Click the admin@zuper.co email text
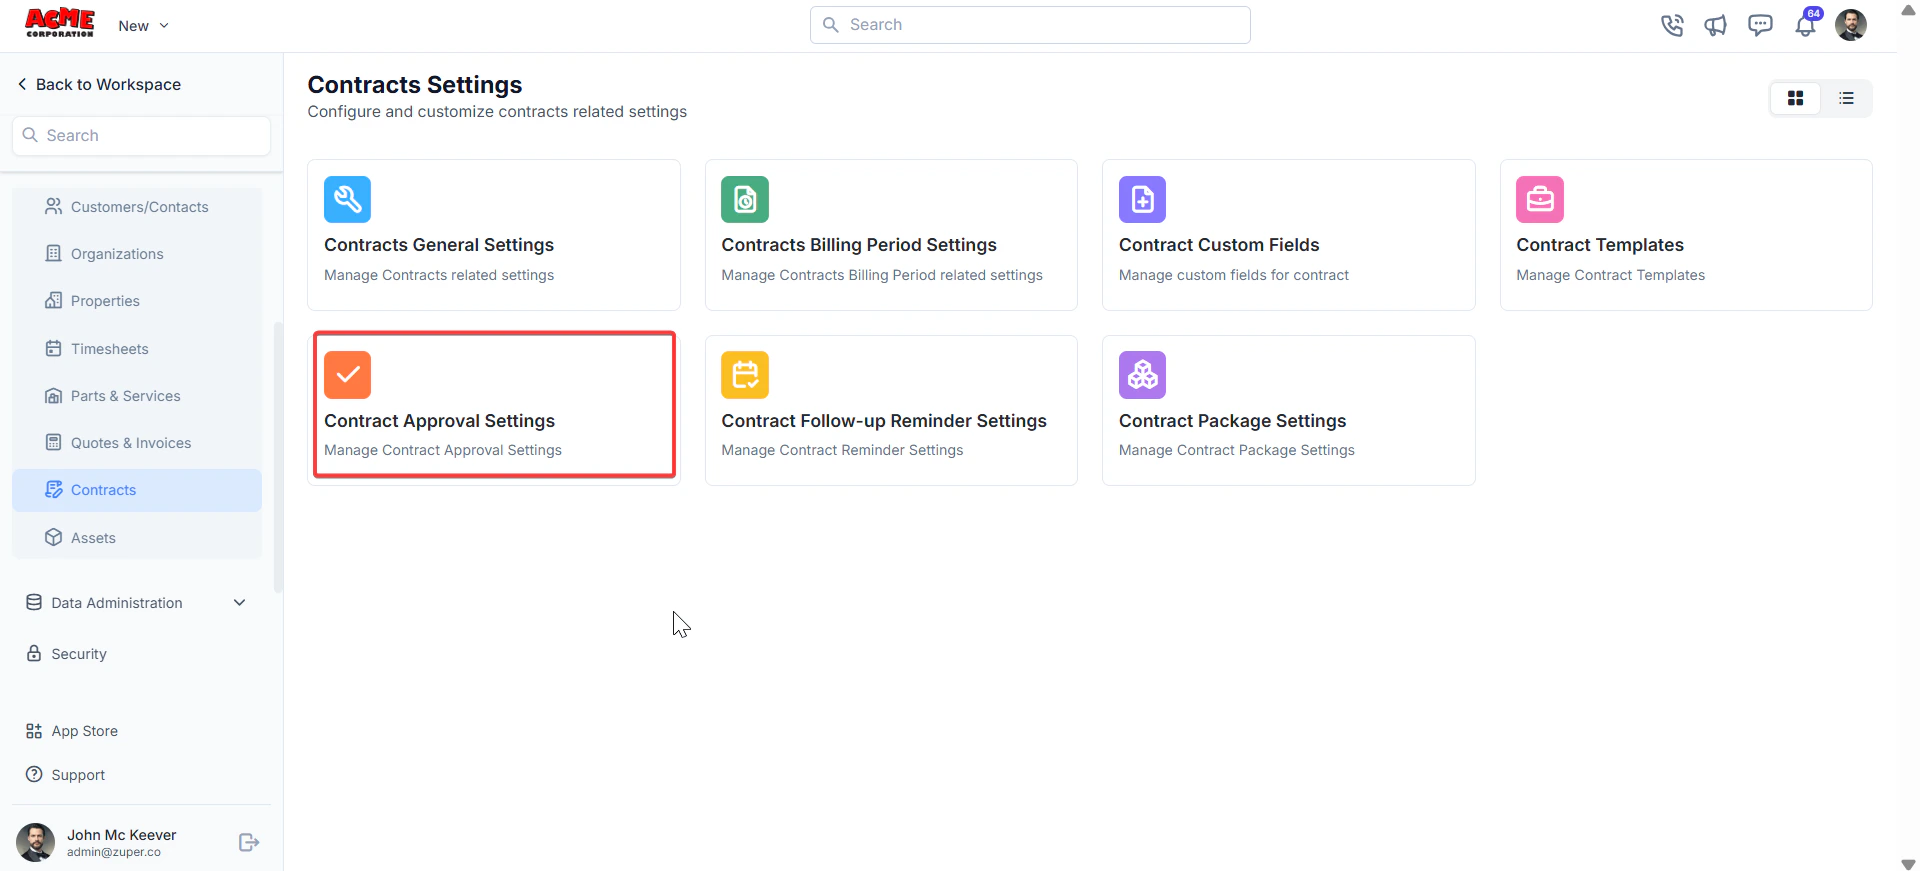The width and height of the screenshot is (1920, 871). tap(114, 852)
